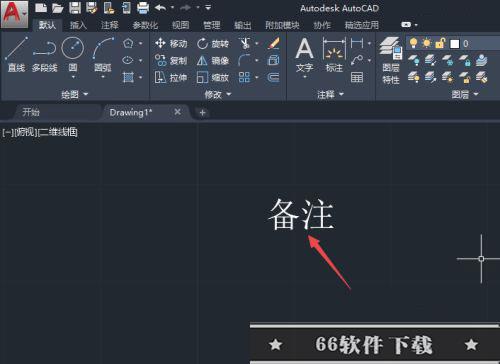Image resolution: width=500 pixels, height=364 pixels.
Task: Click the Rotate (旋转) tool
Action: point(213,44)
